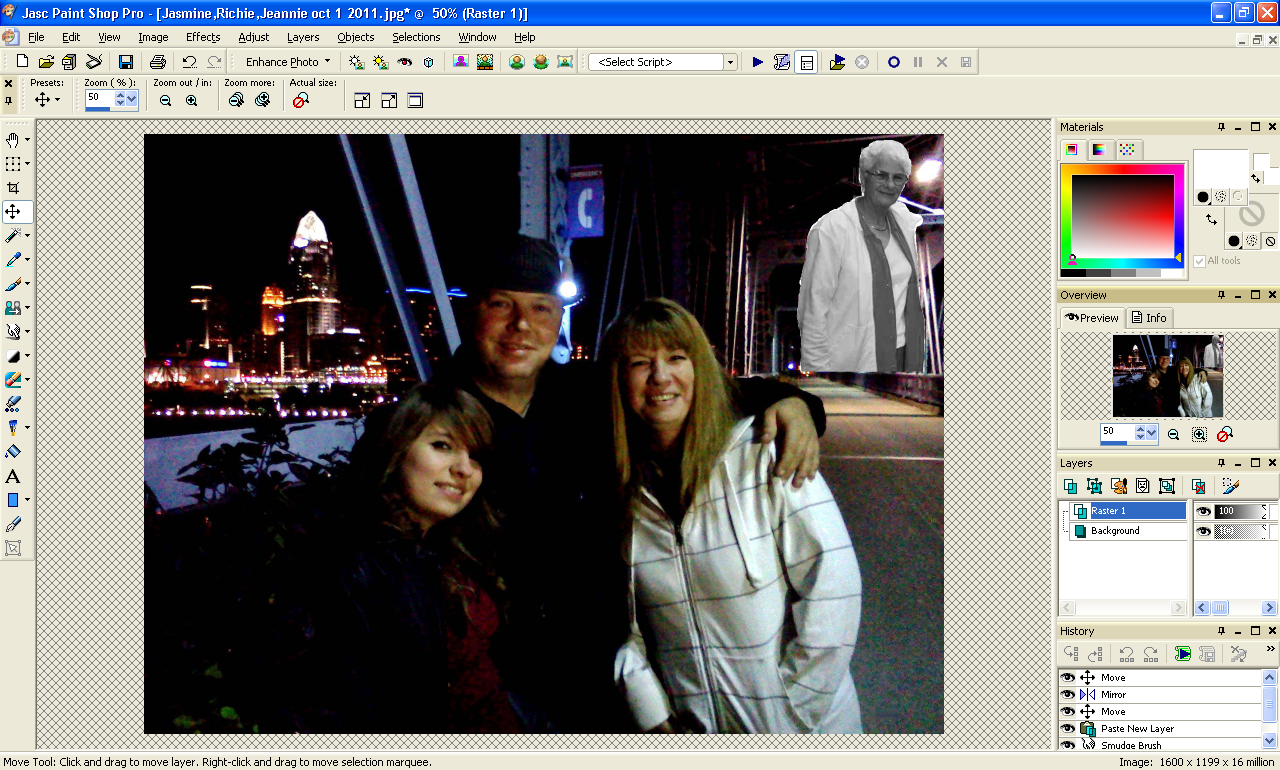Save the image with the floppy icon

pos(126,62)
